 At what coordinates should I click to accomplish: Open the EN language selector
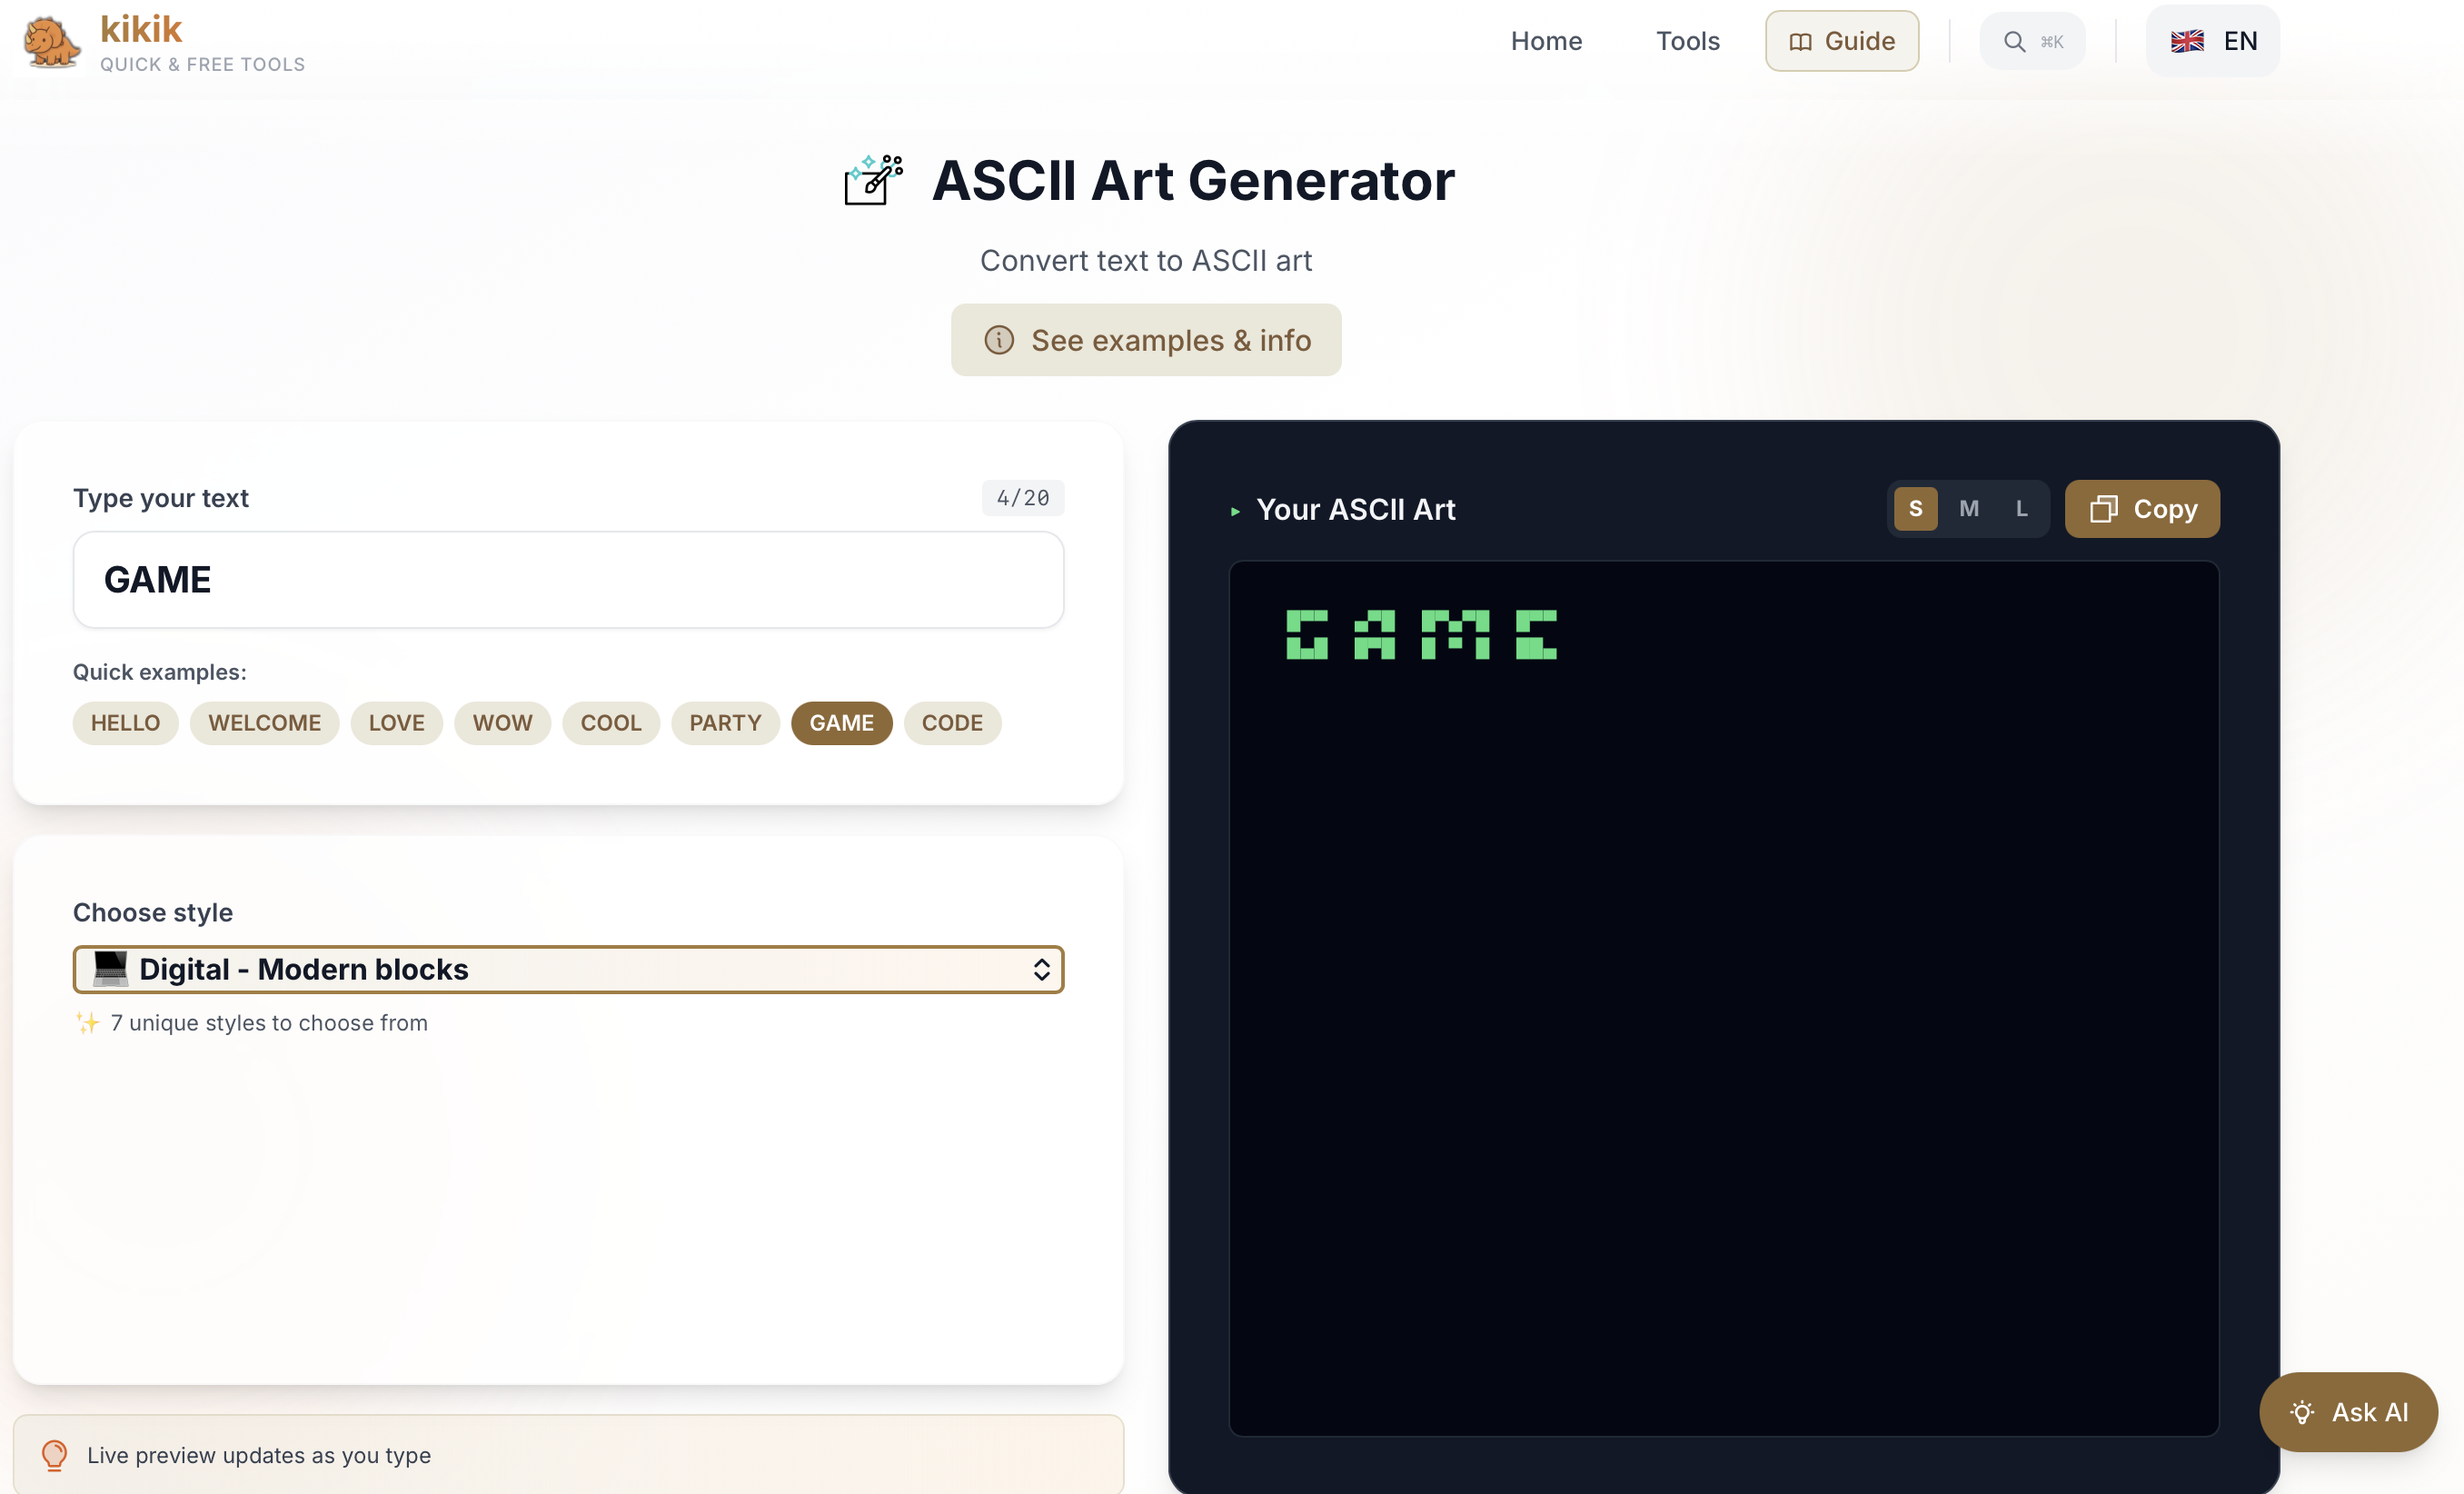(2239, 42)
